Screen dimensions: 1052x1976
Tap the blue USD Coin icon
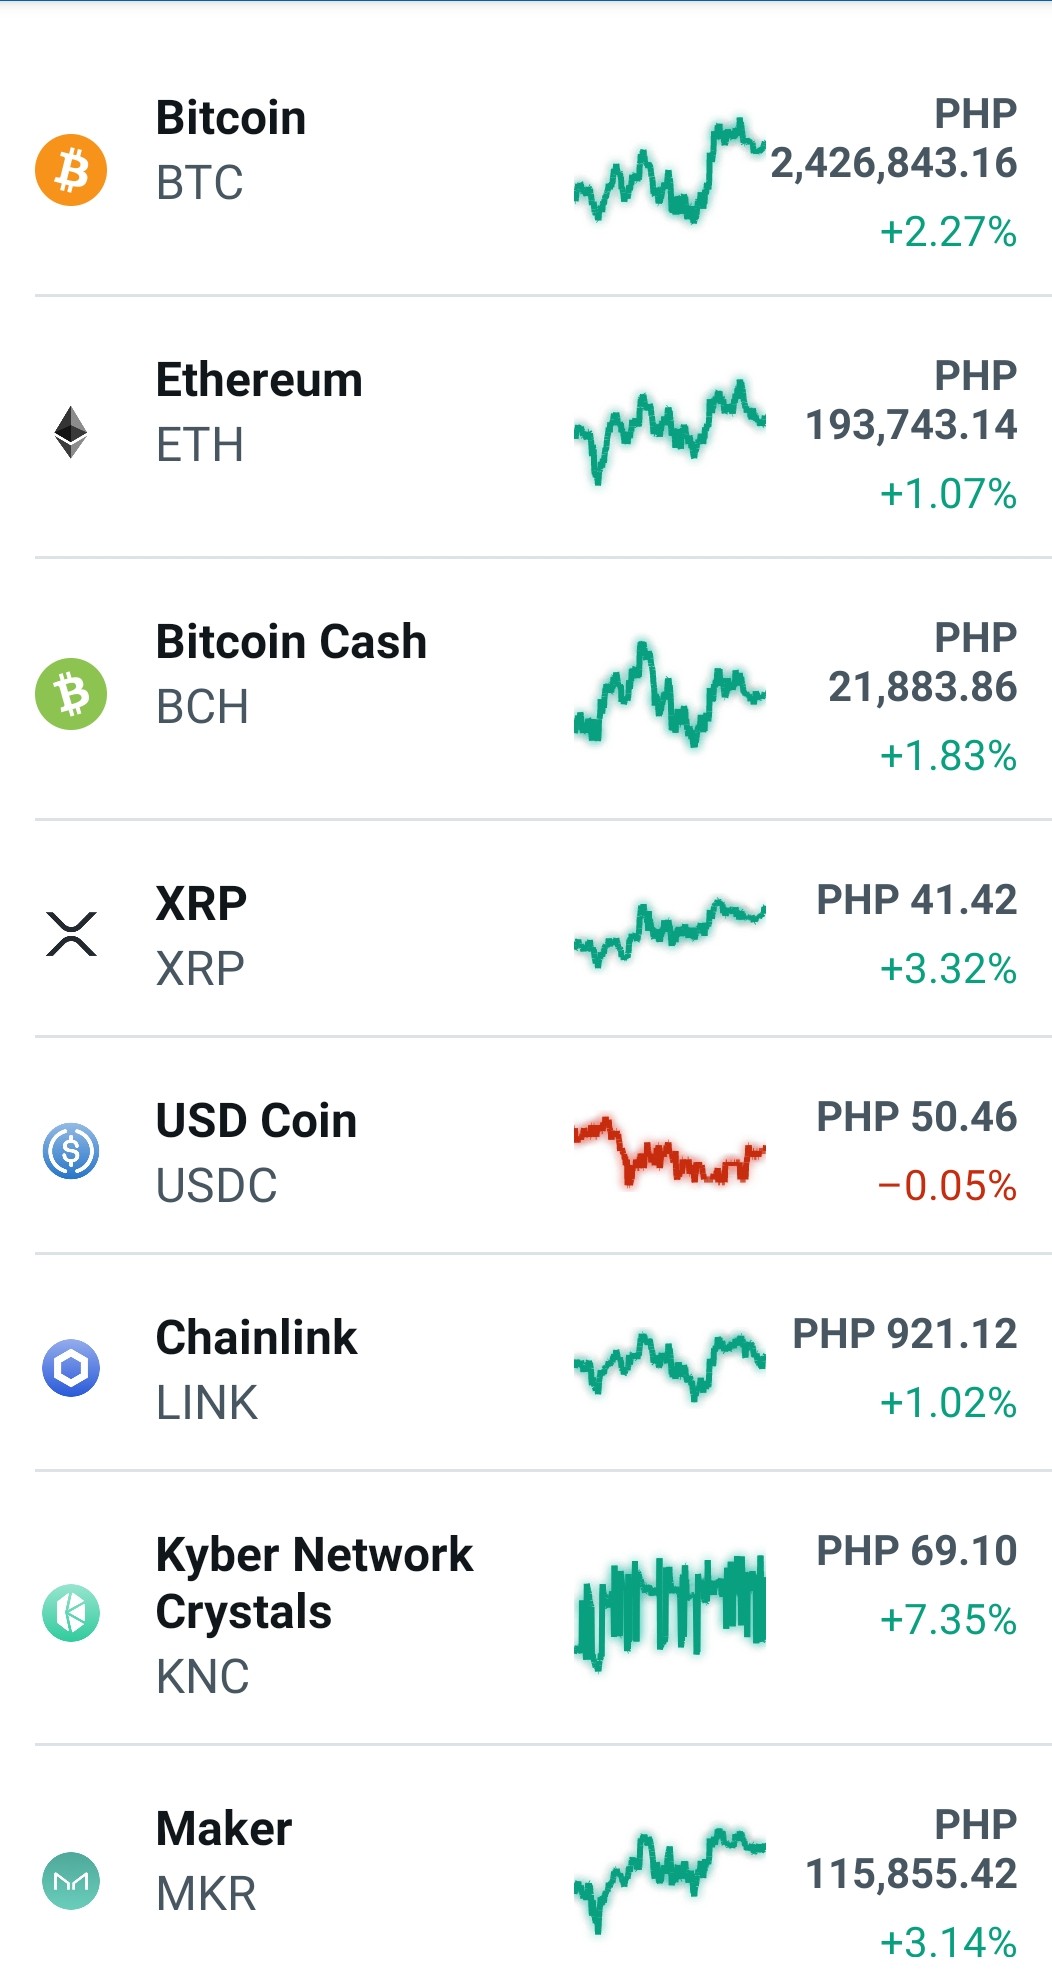[x=71, y=1151]
